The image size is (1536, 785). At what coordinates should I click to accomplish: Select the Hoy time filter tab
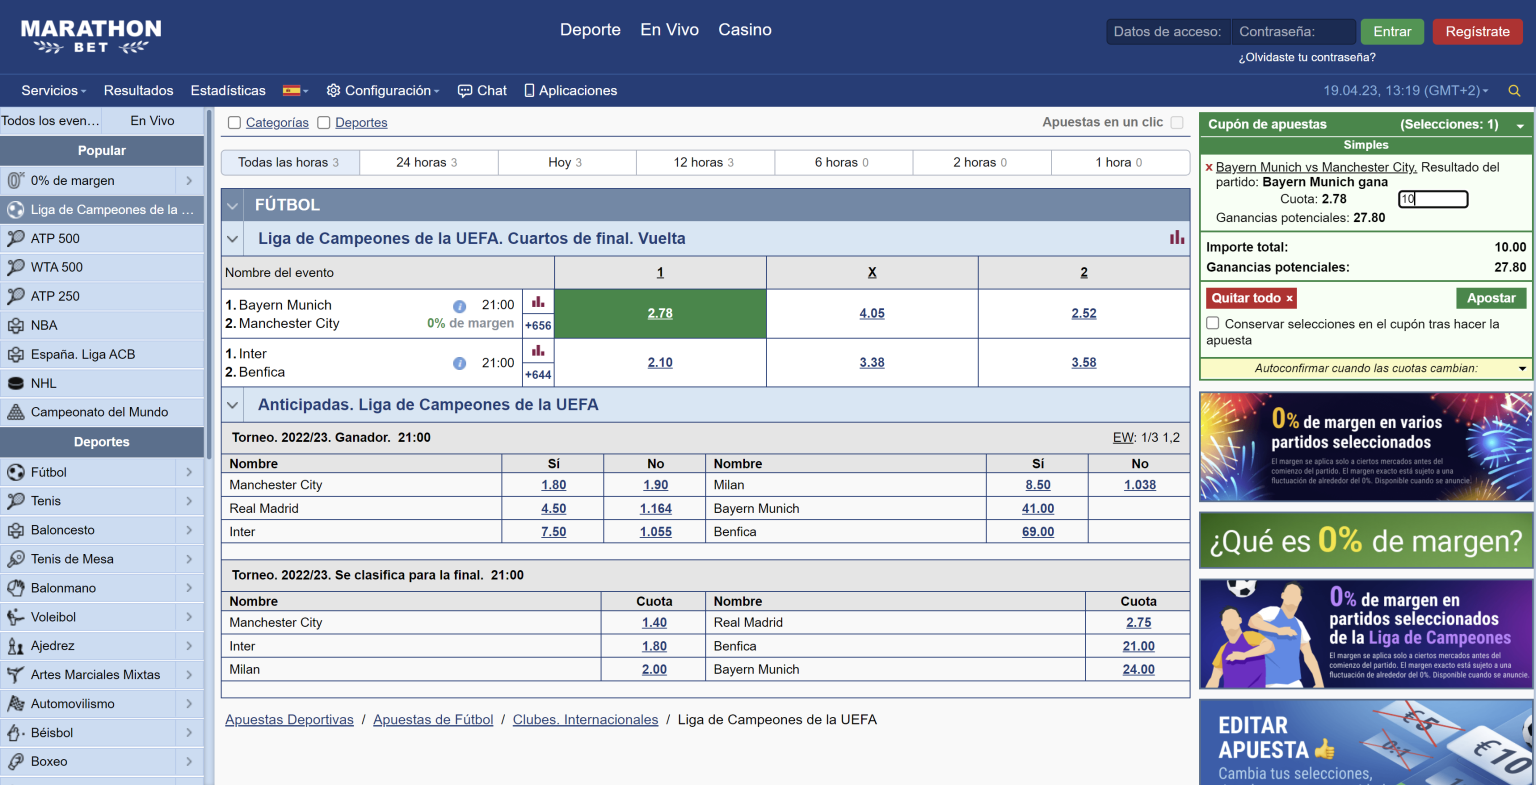coord(566,162)
